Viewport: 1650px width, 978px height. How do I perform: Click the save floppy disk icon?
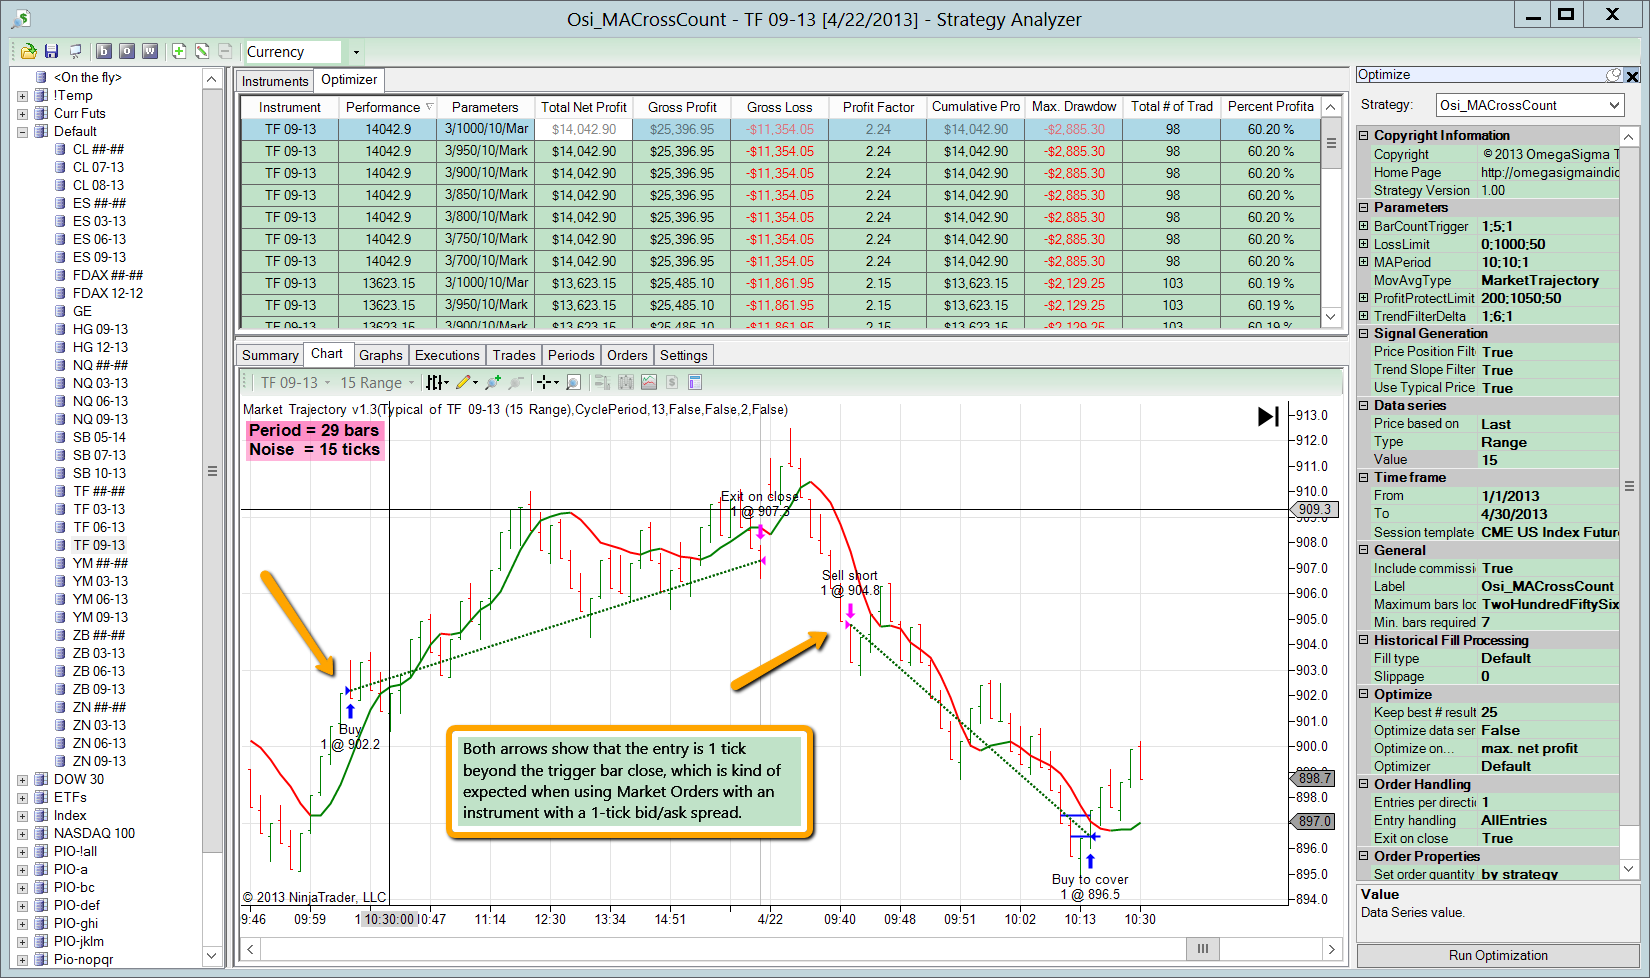52,51
